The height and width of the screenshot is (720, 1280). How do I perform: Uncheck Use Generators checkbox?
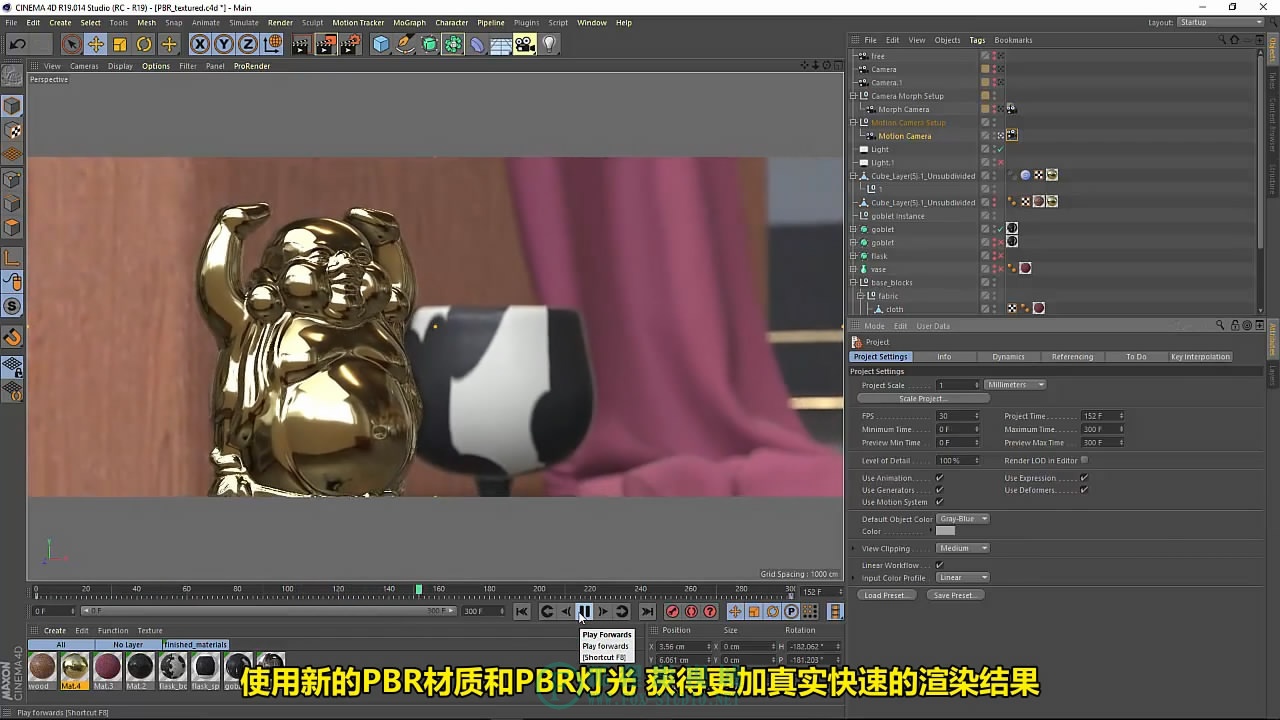pyautogui.click(x=939, y=490)
